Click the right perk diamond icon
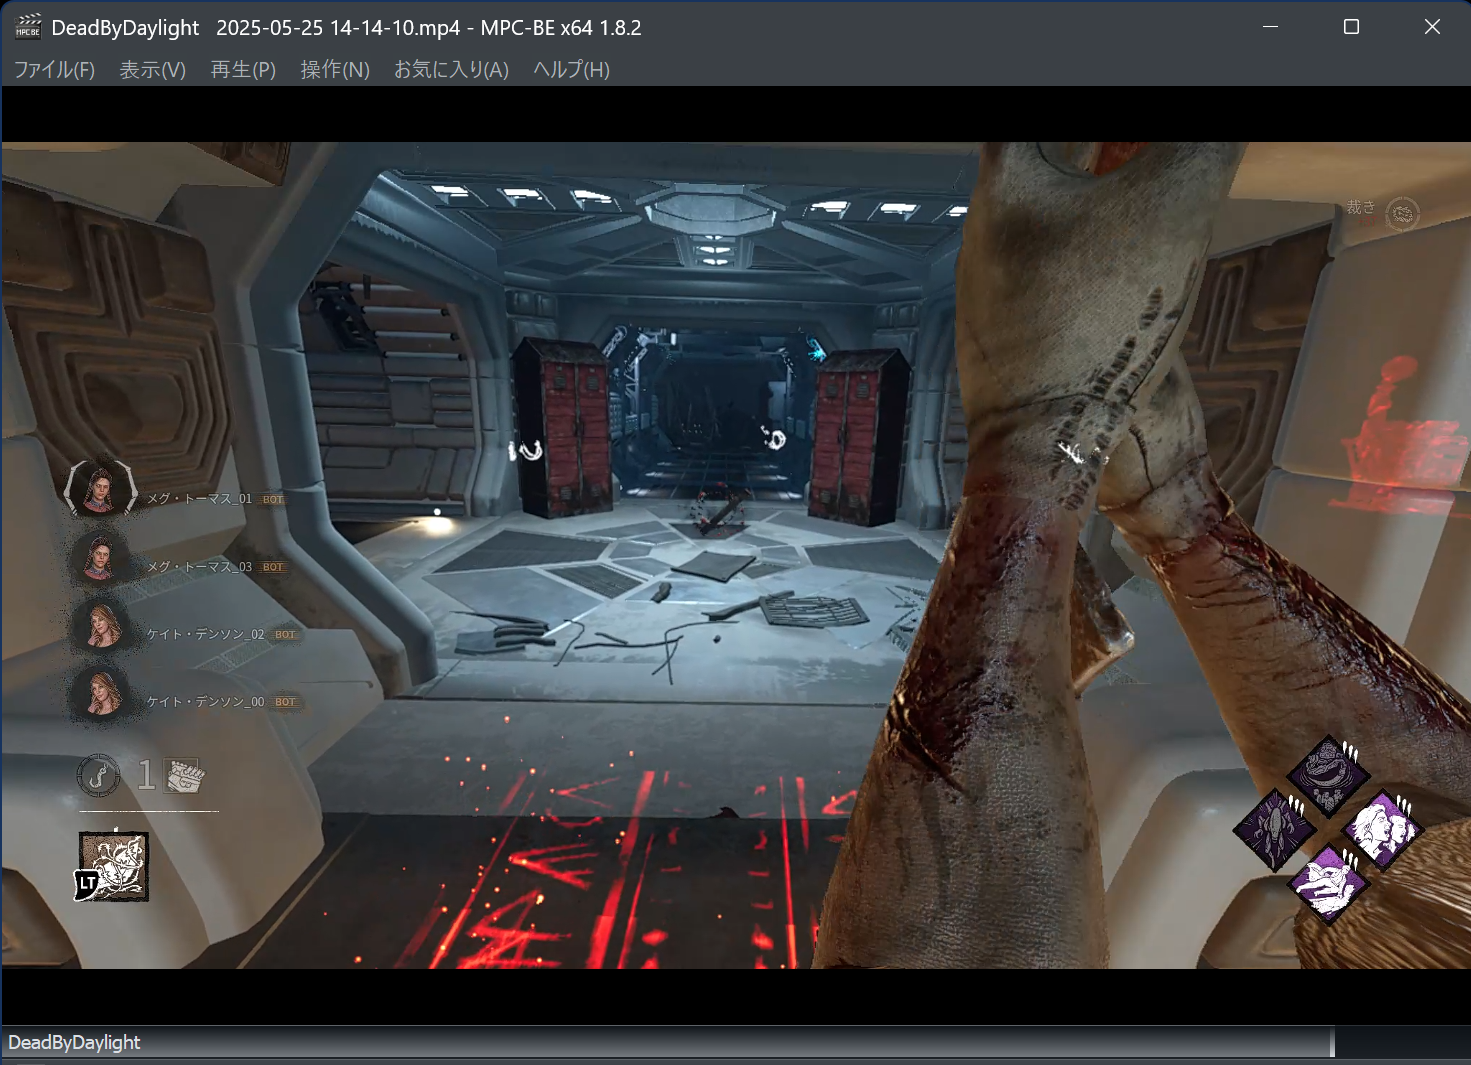1471x1065 pixels. (x=1381, y=829)
